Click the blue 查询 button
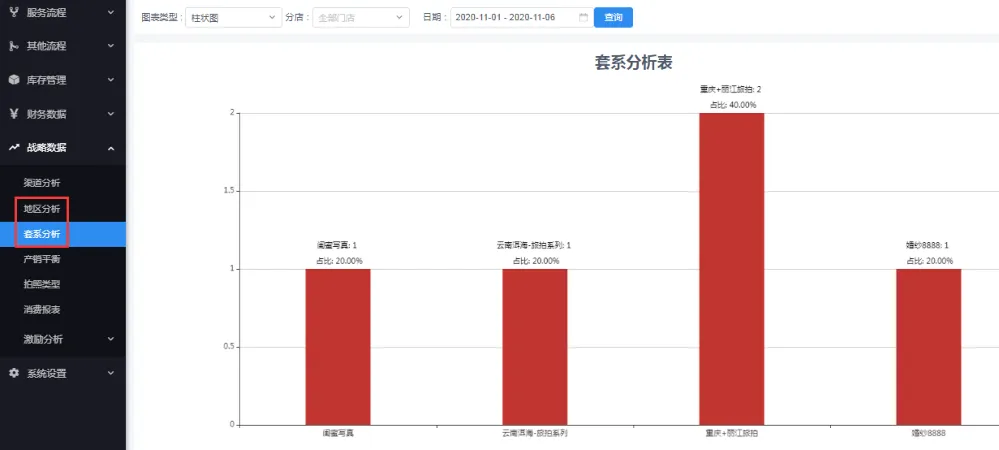This screenshot has width=999, height=450. coord(613,18)
